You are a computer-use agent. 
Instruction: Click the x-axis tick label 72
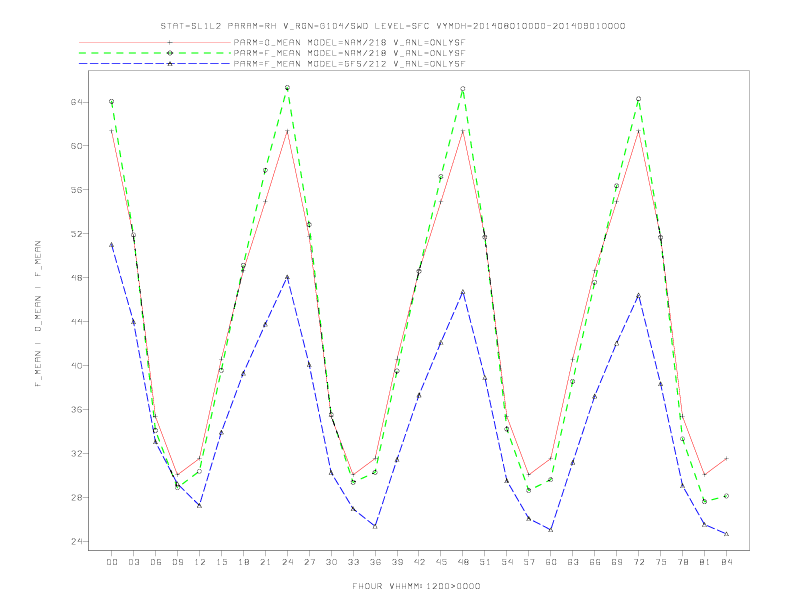[638, 562]
